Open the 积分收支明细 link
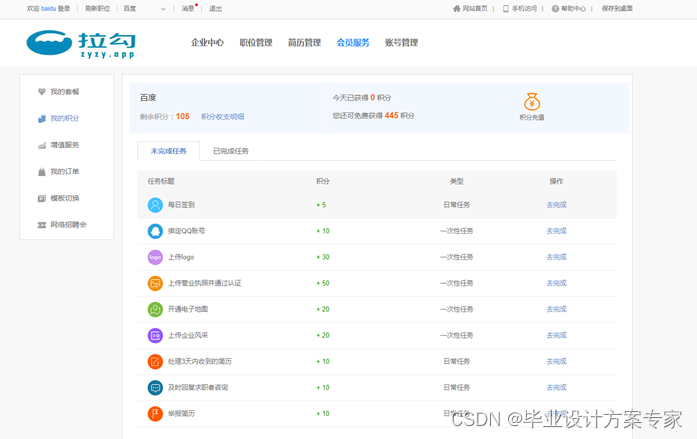This screenshot has height=439, width=697. tap(223, 117)
